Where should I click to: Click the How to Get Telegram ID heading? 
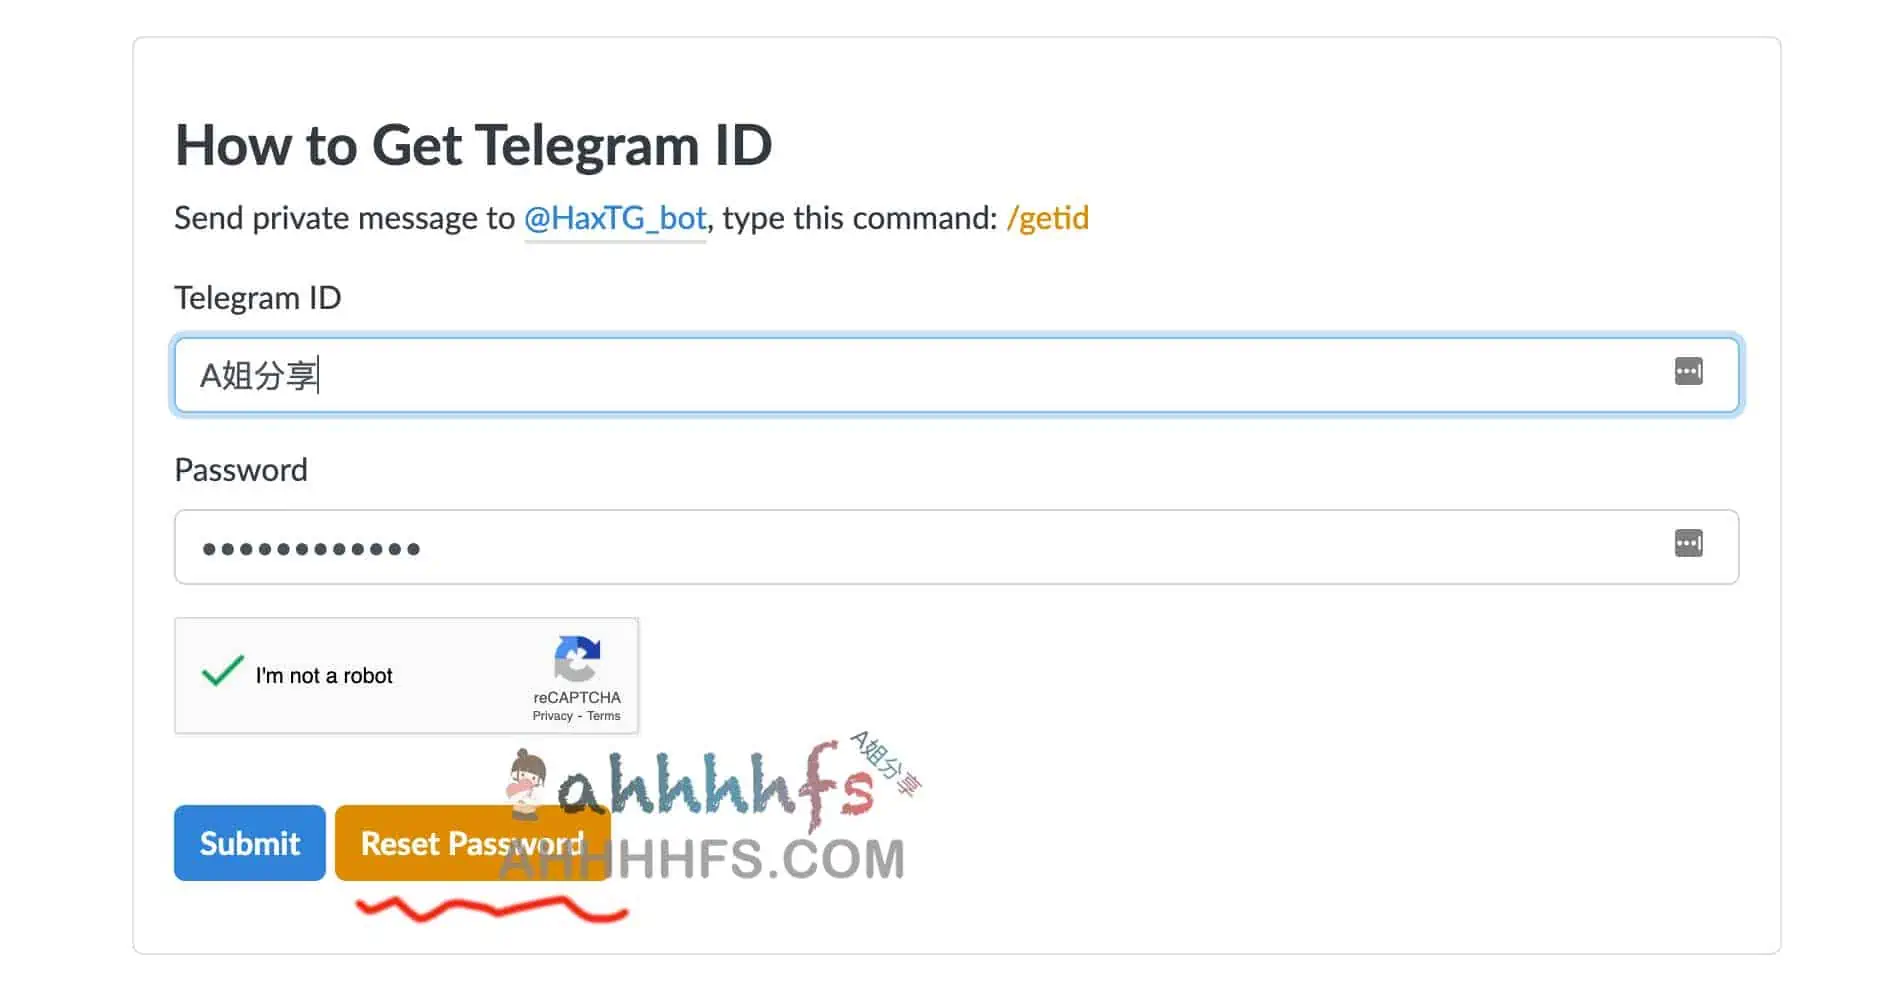click(x=473, y=145)
